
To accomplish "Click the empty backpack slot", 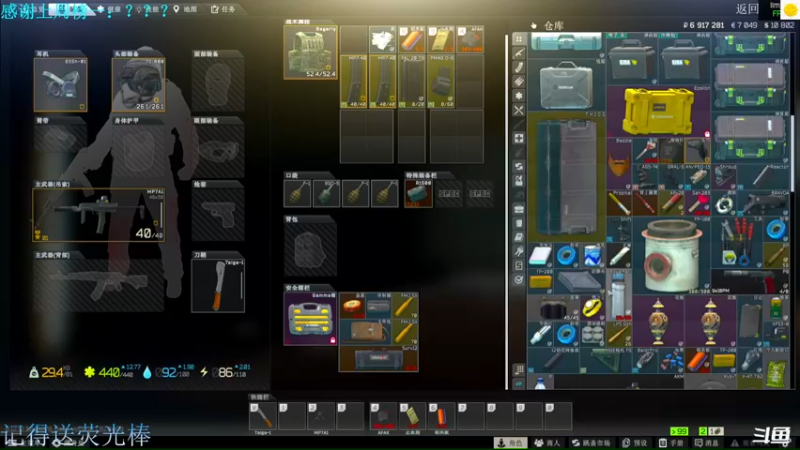I will [310, 249].
